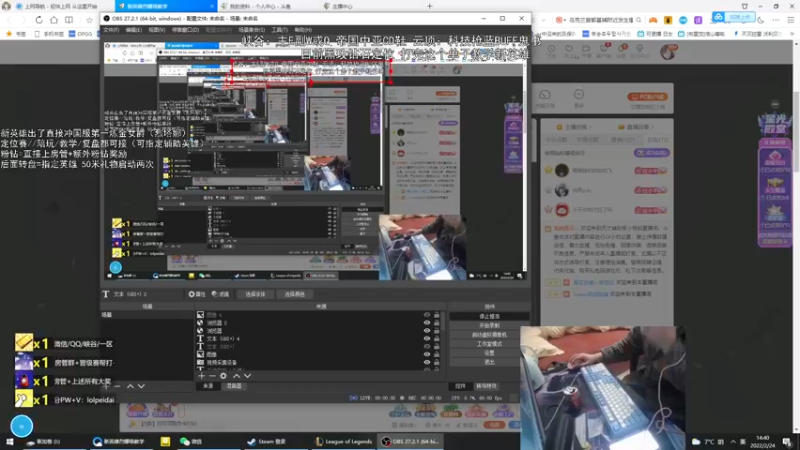Screen dimensions: 800x450
Task: Open the browser hamburger main menu
Action: click(x=791, y=20)
